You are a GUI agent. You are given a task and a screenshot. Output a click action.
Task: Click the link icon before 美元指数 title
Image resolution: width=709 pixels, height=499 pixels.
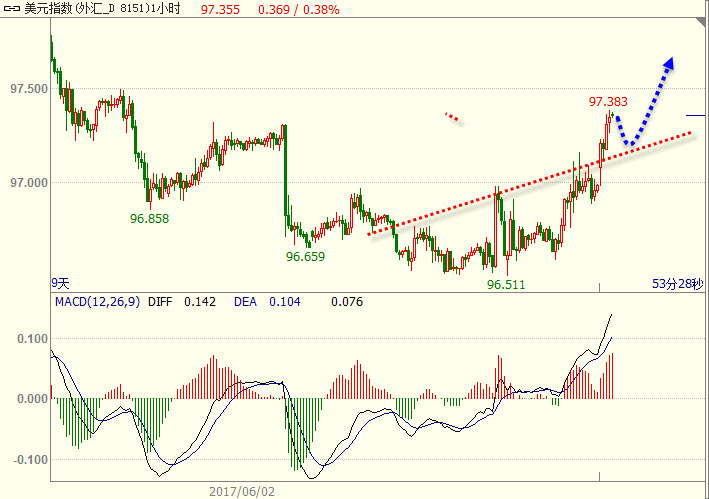coord(11,9)
